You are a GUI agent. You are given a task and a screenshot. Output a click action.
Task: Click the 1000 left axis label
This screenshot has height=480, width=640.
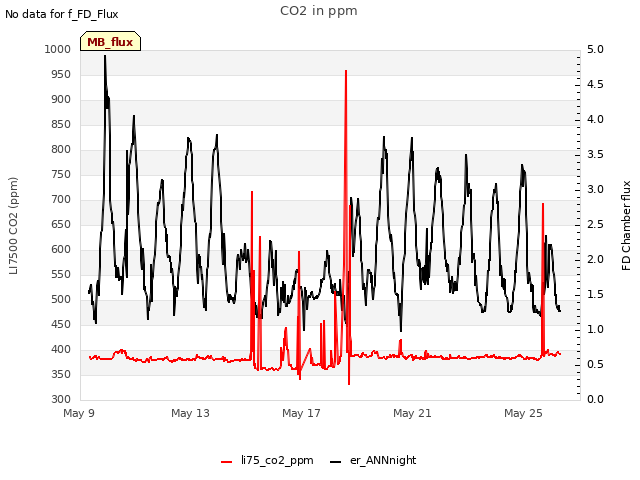click(58, 49)
